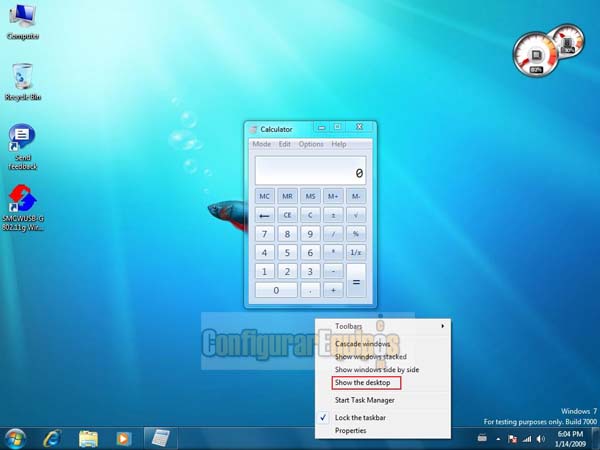Click the 6 key in Calculator
The image size is (600, 450).
pos(310,253)
